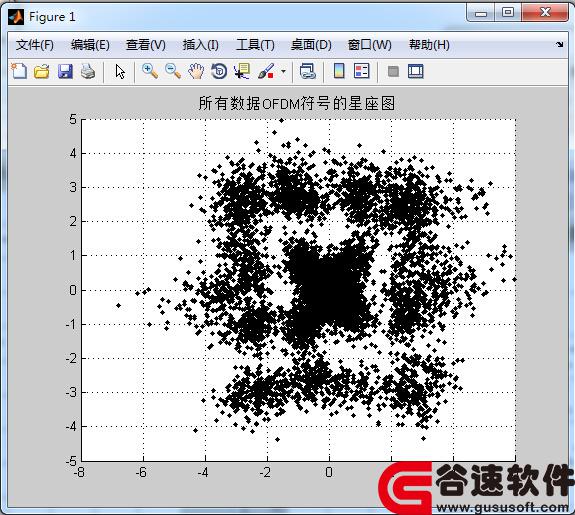Select the Brush data tool
The width and height of the screenshot is (575, 515).
coord(267,71)
